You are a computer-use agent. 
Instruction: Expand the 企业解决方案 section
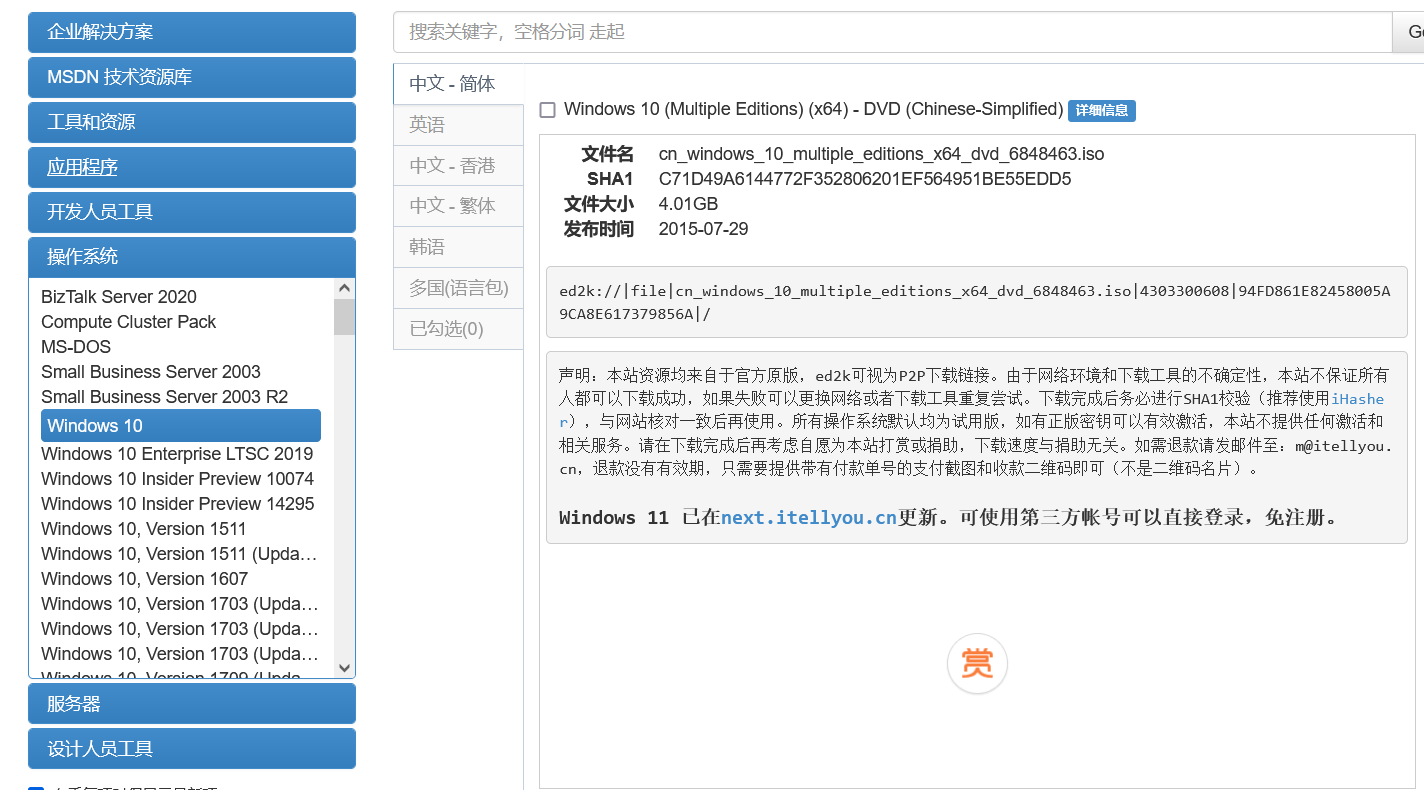click(192, 32)
